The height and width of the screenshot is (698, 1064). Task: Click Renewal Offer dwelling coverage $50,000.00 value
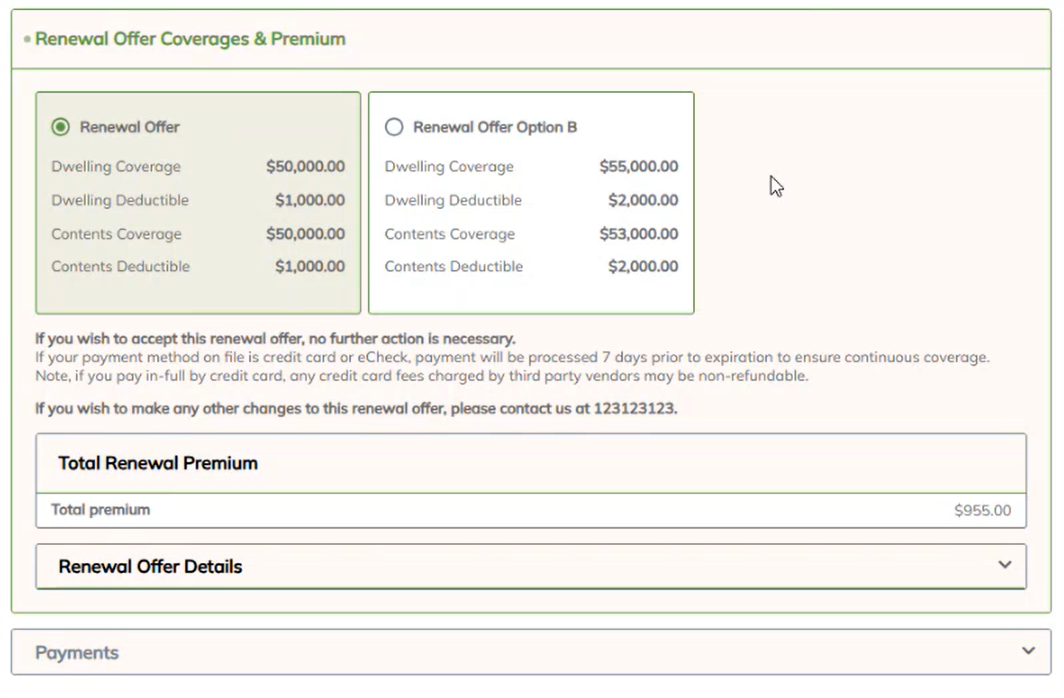click(305, 167)
